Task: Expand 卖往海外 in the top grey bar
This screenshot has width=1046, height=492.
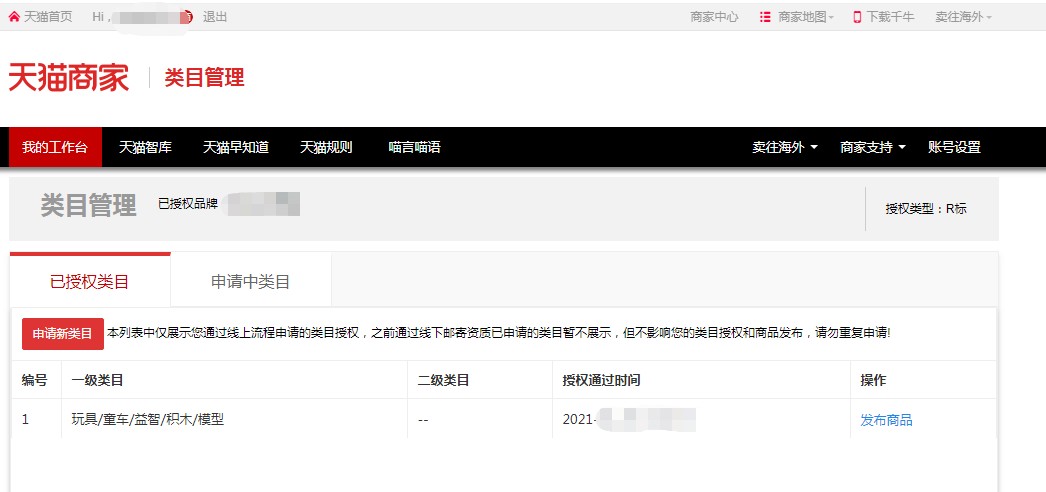Action: pos(963,17)
